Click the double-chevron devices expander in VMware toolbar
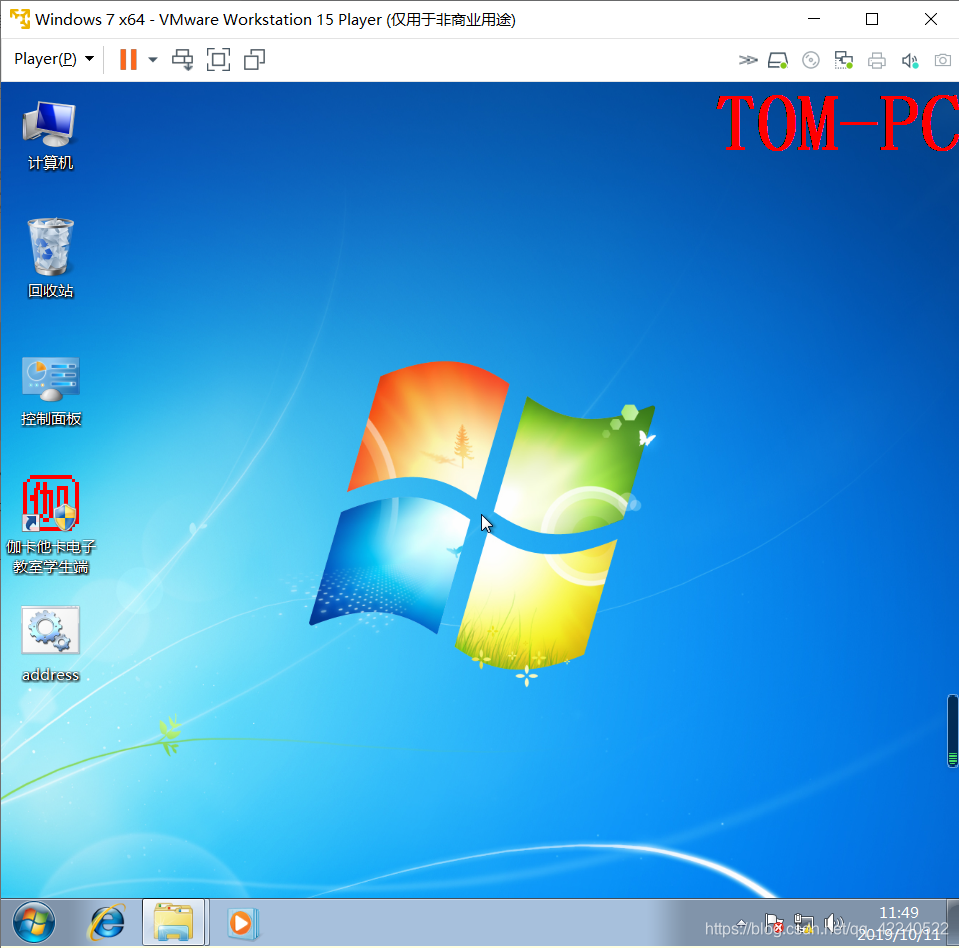 [747, 60]
